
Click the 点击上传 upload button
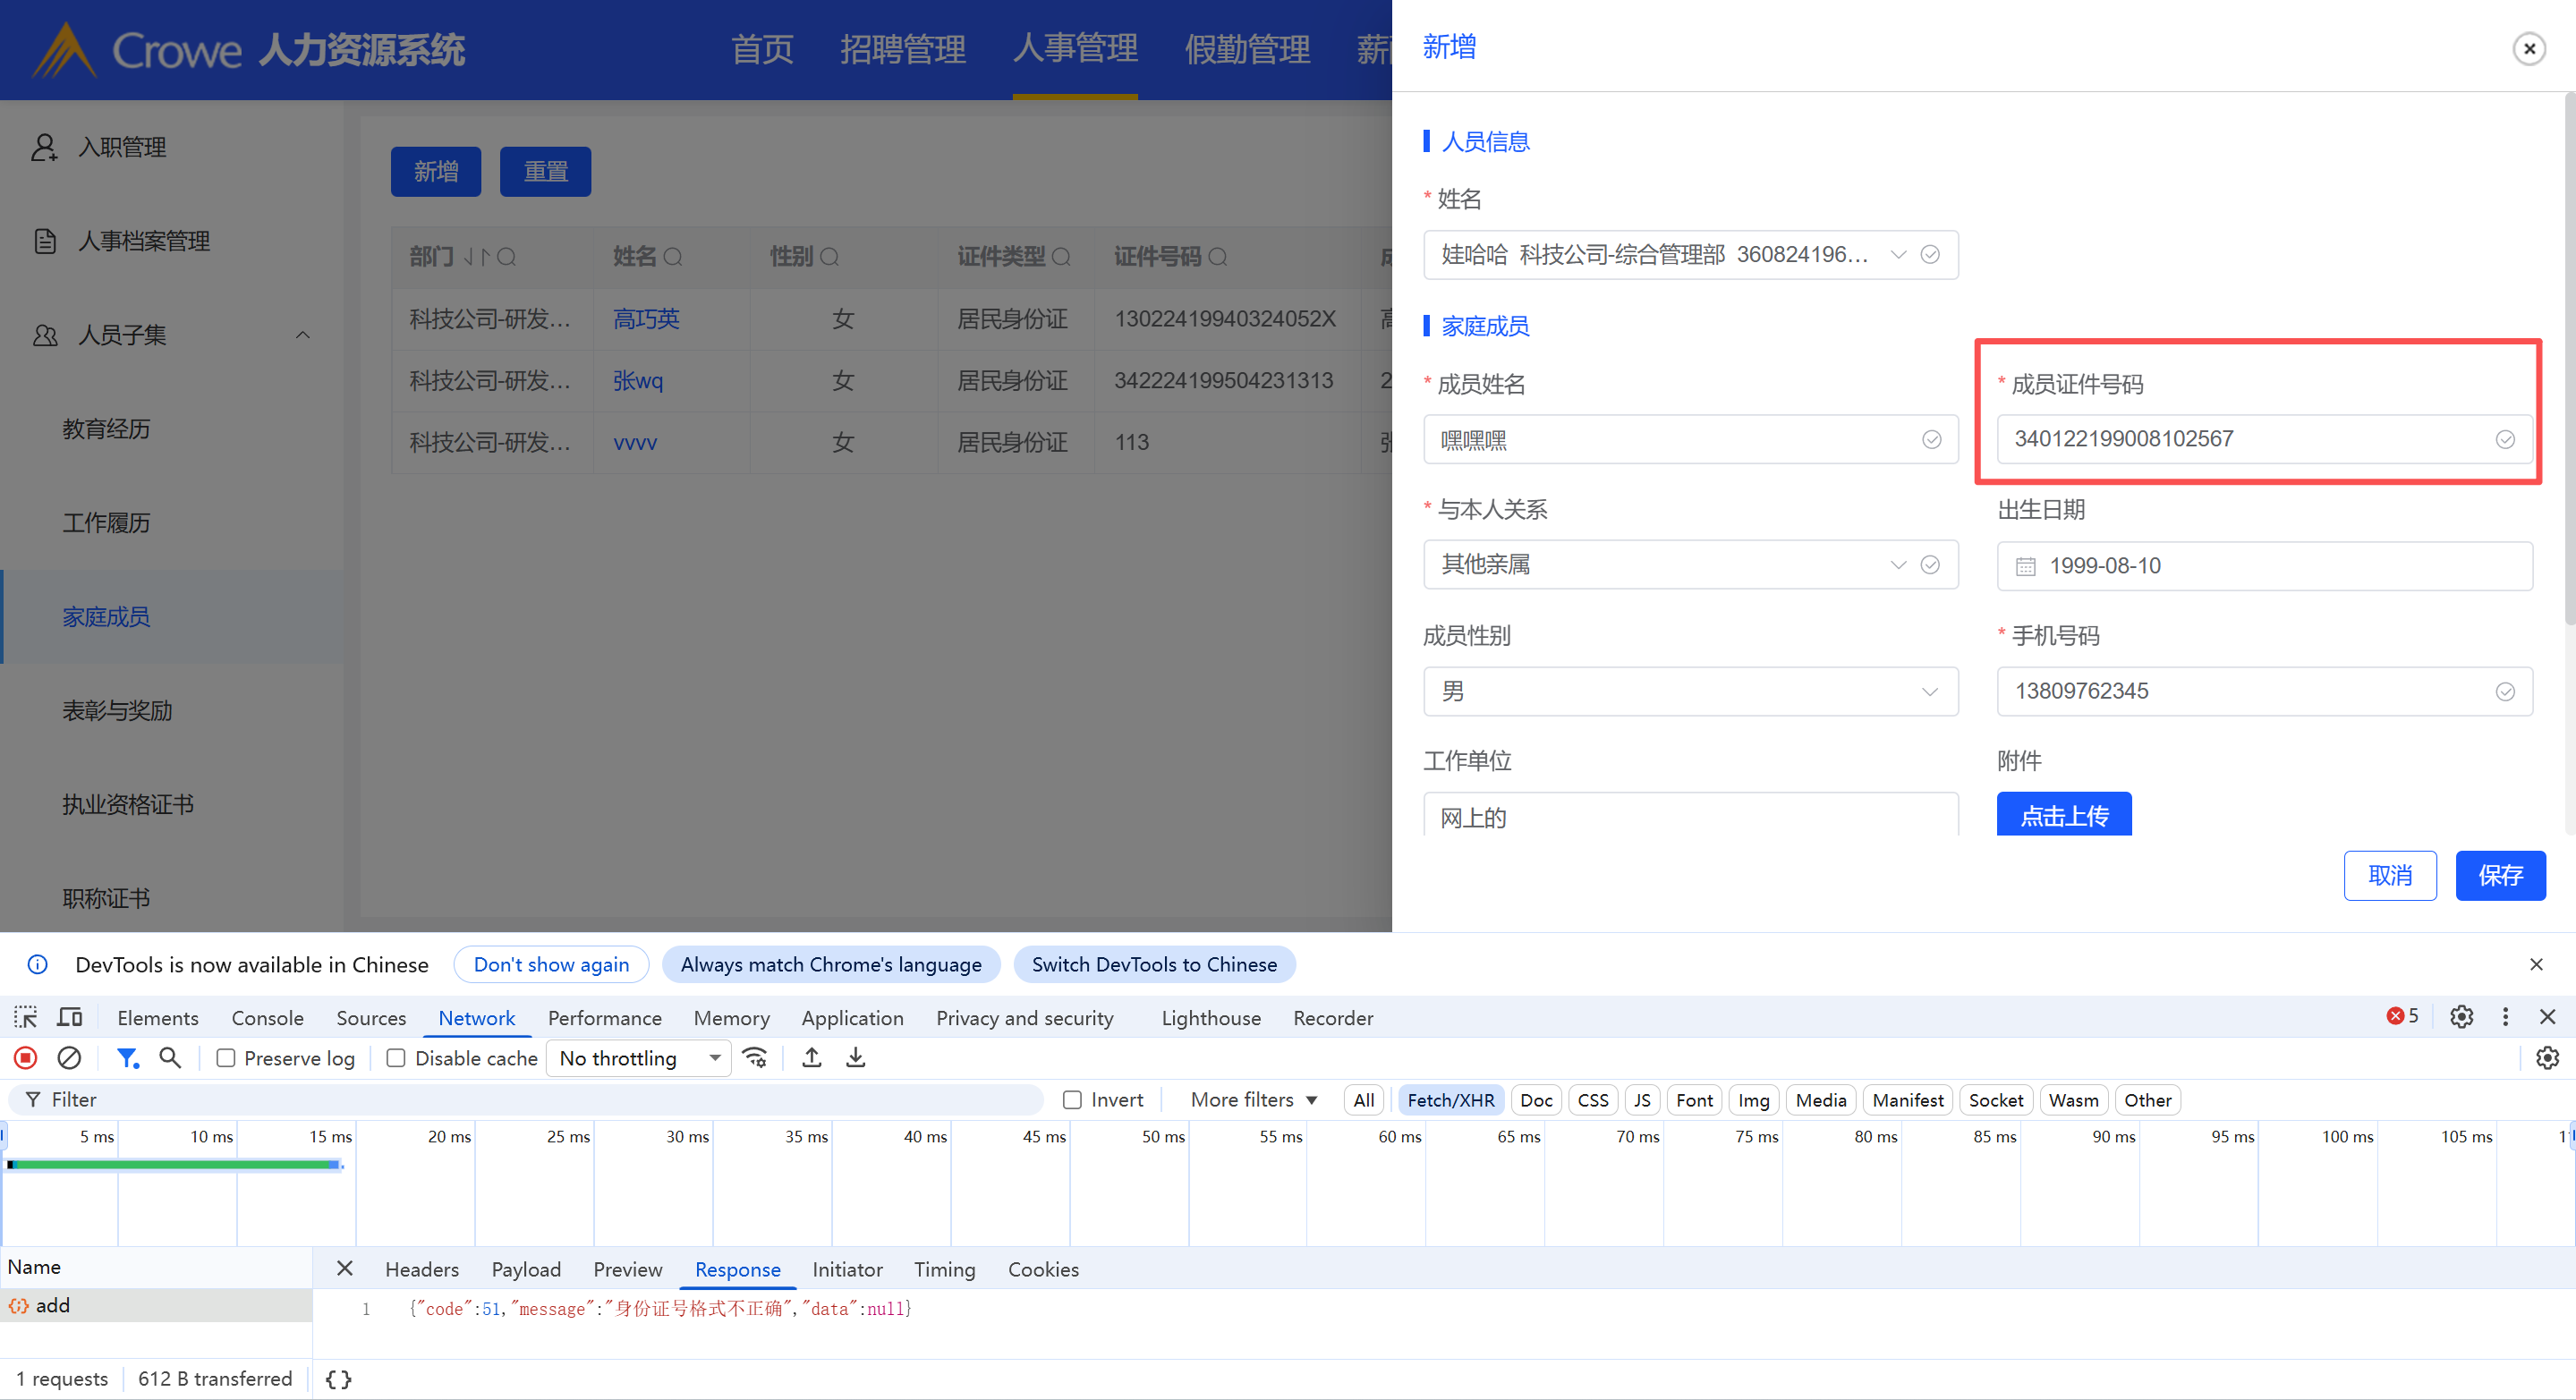[x=2063, y=815]
